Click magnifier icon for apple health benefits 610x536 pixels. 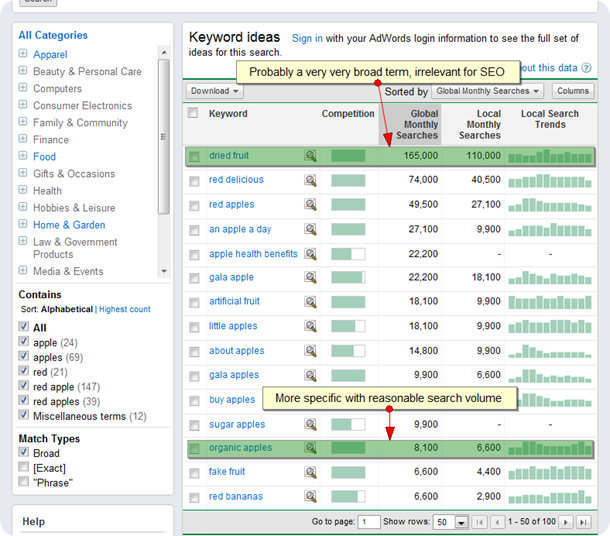pos(311,254)
